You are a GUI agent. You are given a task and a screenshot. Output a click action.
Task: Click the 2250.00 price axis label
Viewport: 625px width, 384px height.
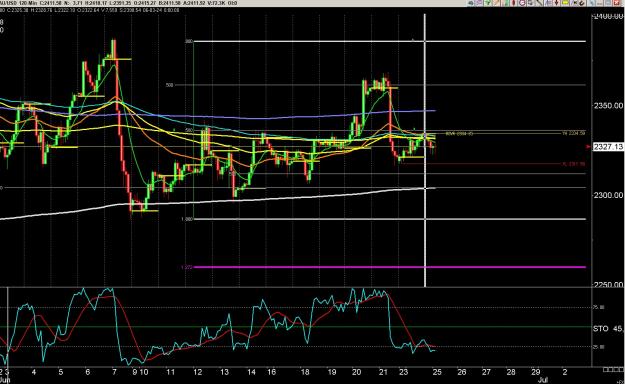(608, 284)
